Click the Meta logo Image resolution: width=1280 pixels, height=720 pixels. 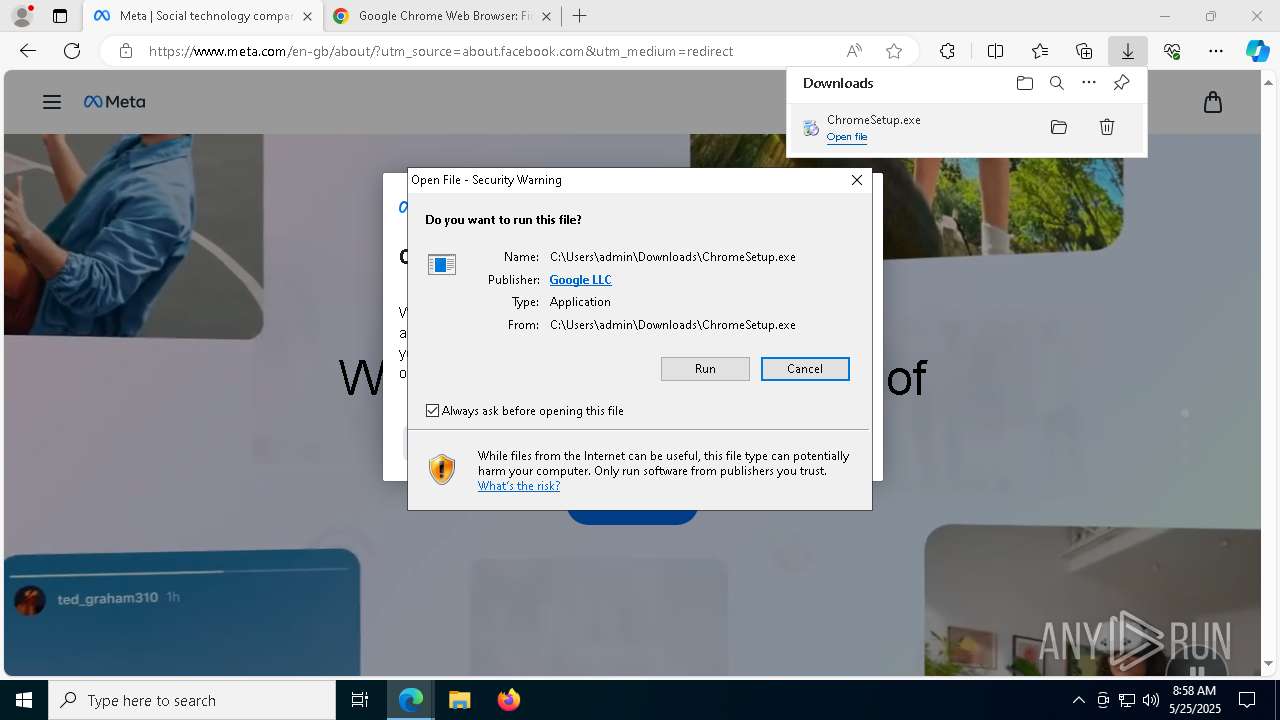click(115, 102)
